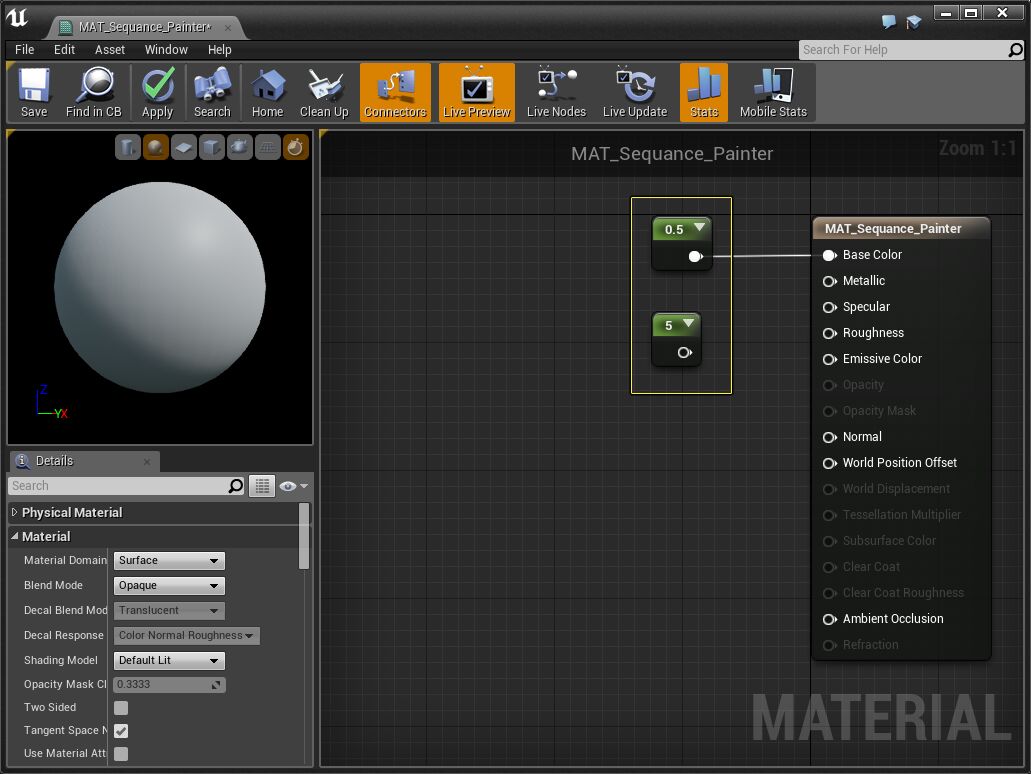Click Find in CB toolbar icon
The image size is (1031, 774).
point(93,93)
